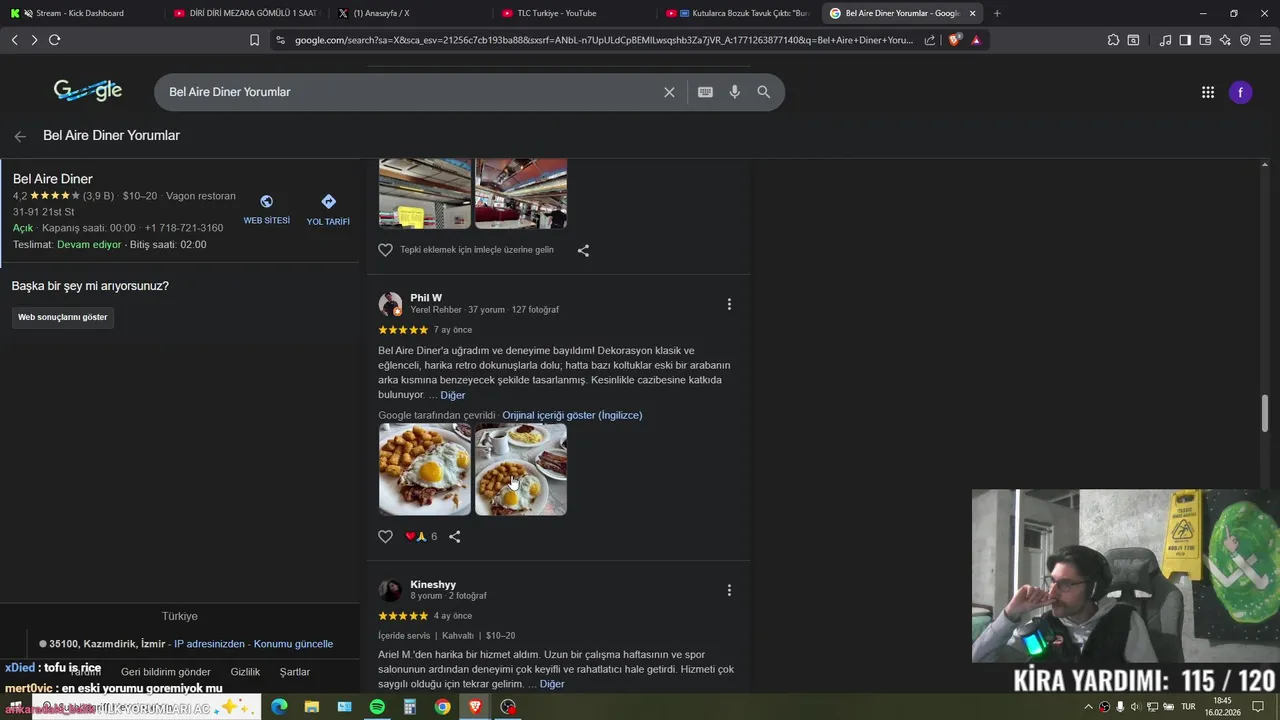
Task: Open the on-screen keyboard in the search box
Action: tap(705, 92)
